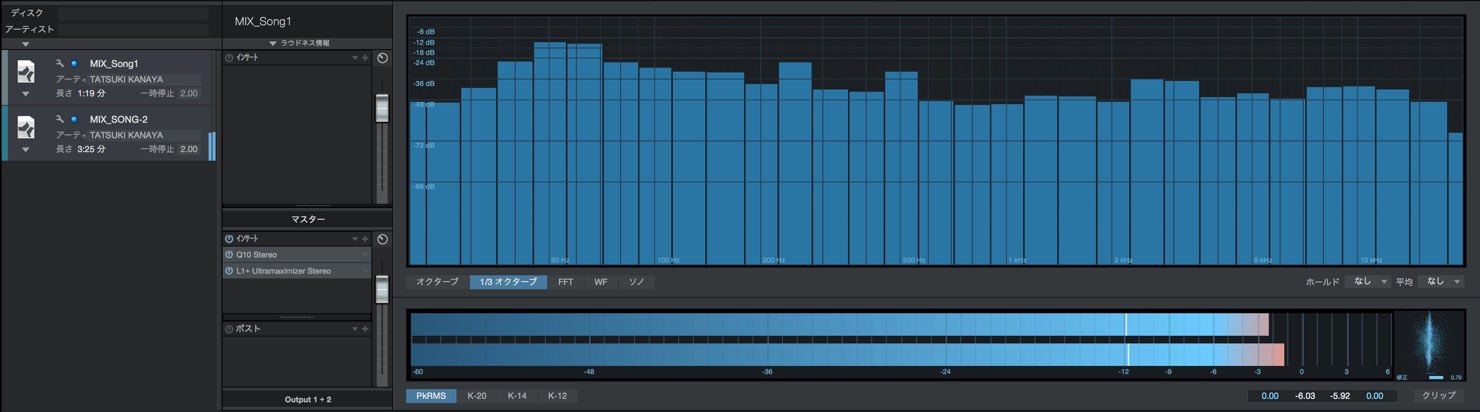Expand MIX_SONG-2 track details arrow
The width and height of the screenshot is (1480, 412).
(x=27, y=149)
